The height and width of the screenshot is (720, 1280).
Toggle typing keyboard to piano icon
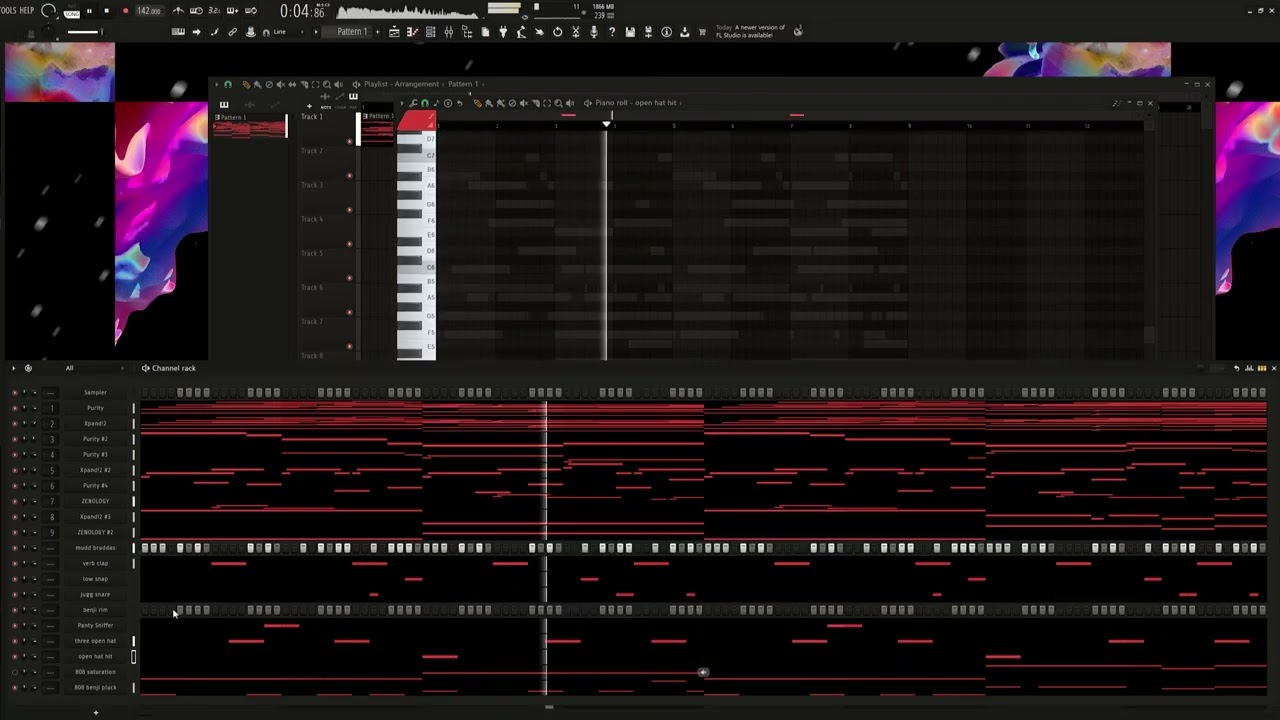point(178,32)
